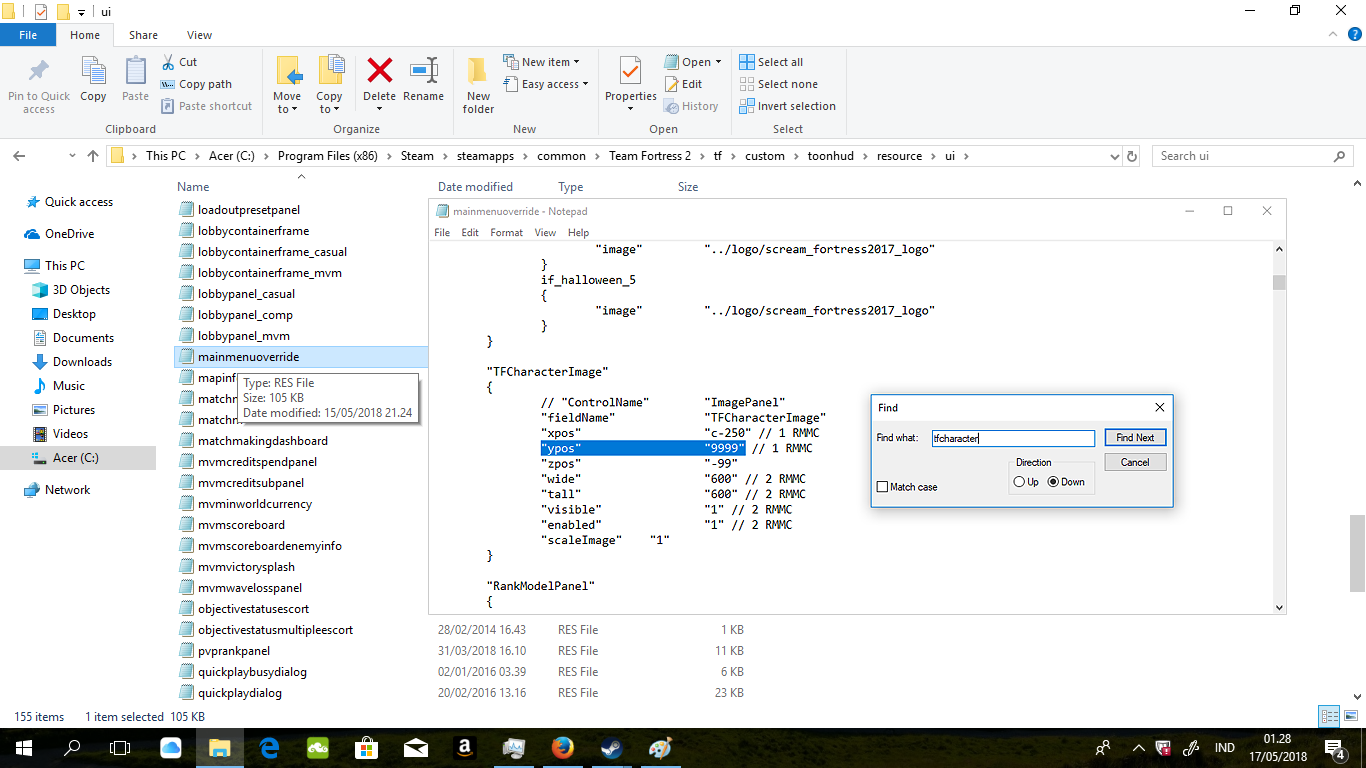This screenshot has height=768, width=1366.
Task: Enable the Match case checkbox
Action: (x=882, y=487)
